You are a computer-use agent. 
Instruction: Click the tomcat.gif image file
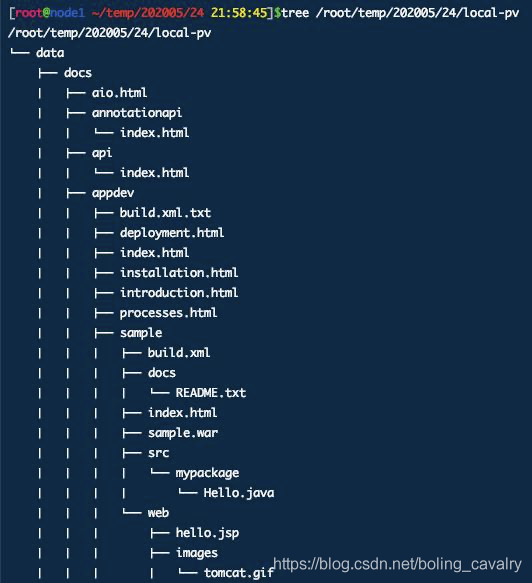[239, 573]
